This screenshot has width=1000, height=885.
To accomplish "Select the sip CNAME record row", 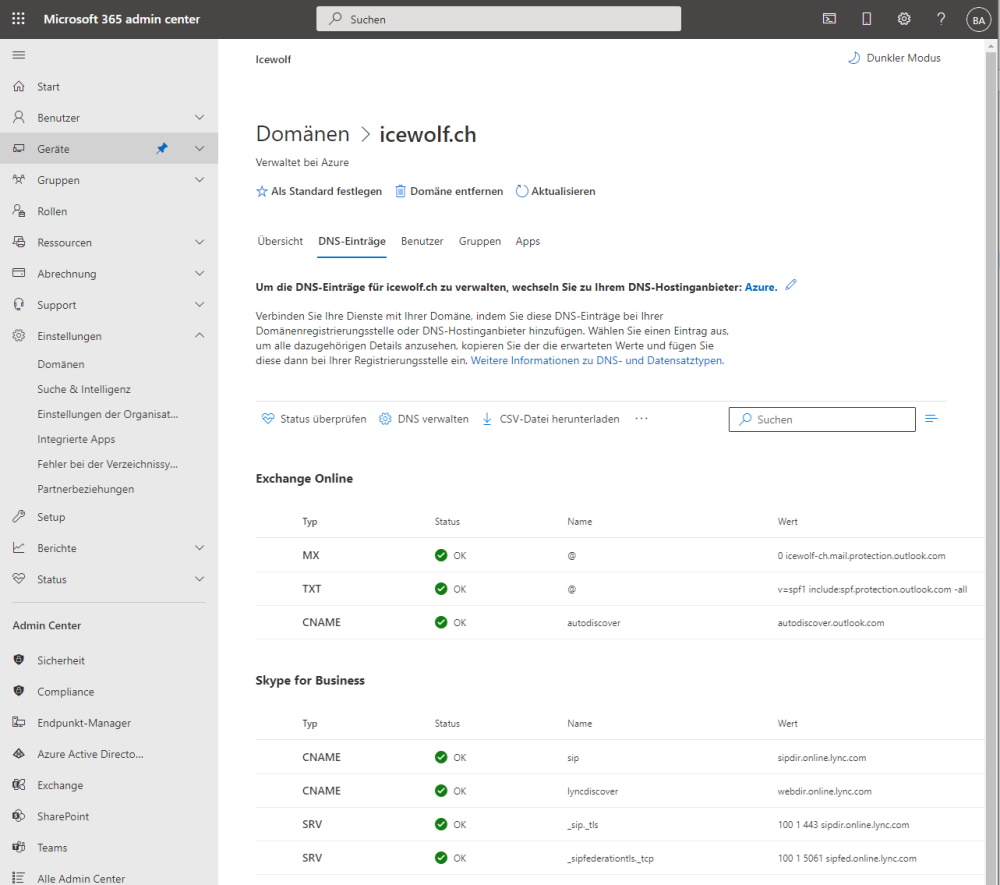I will point(620,757).
